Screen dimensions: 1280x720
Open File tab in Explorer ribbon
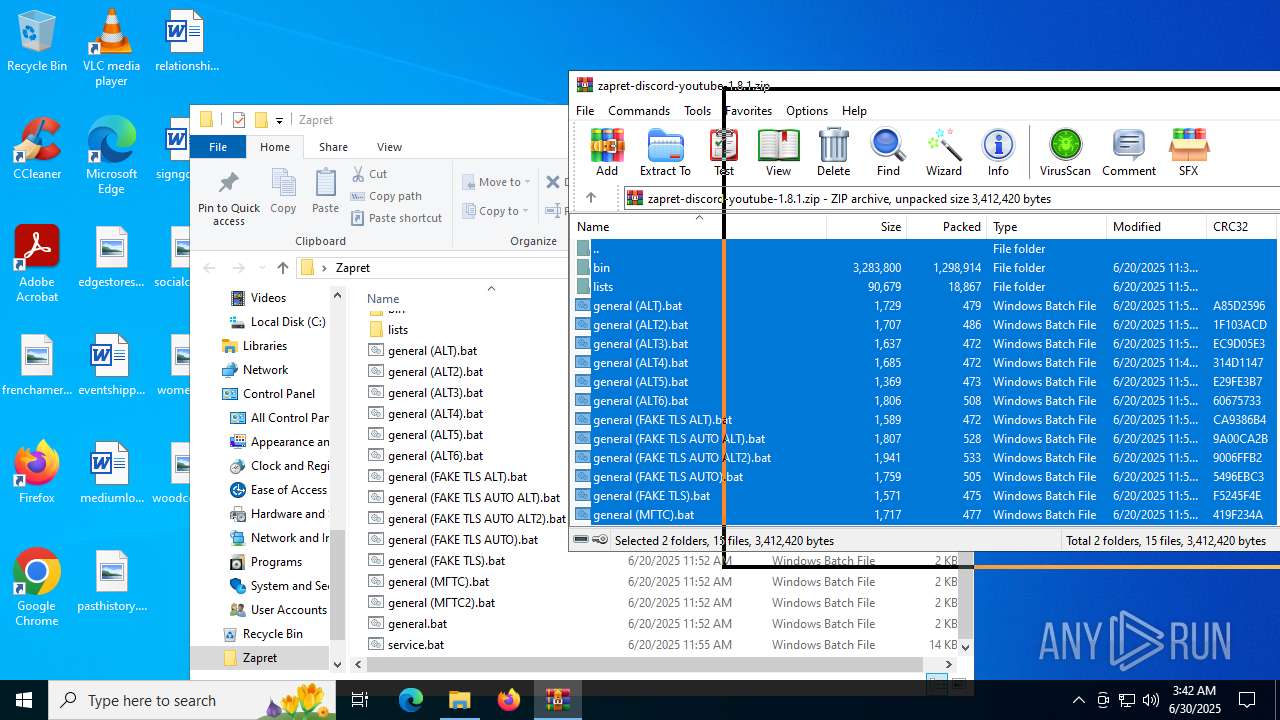point(218,146)
